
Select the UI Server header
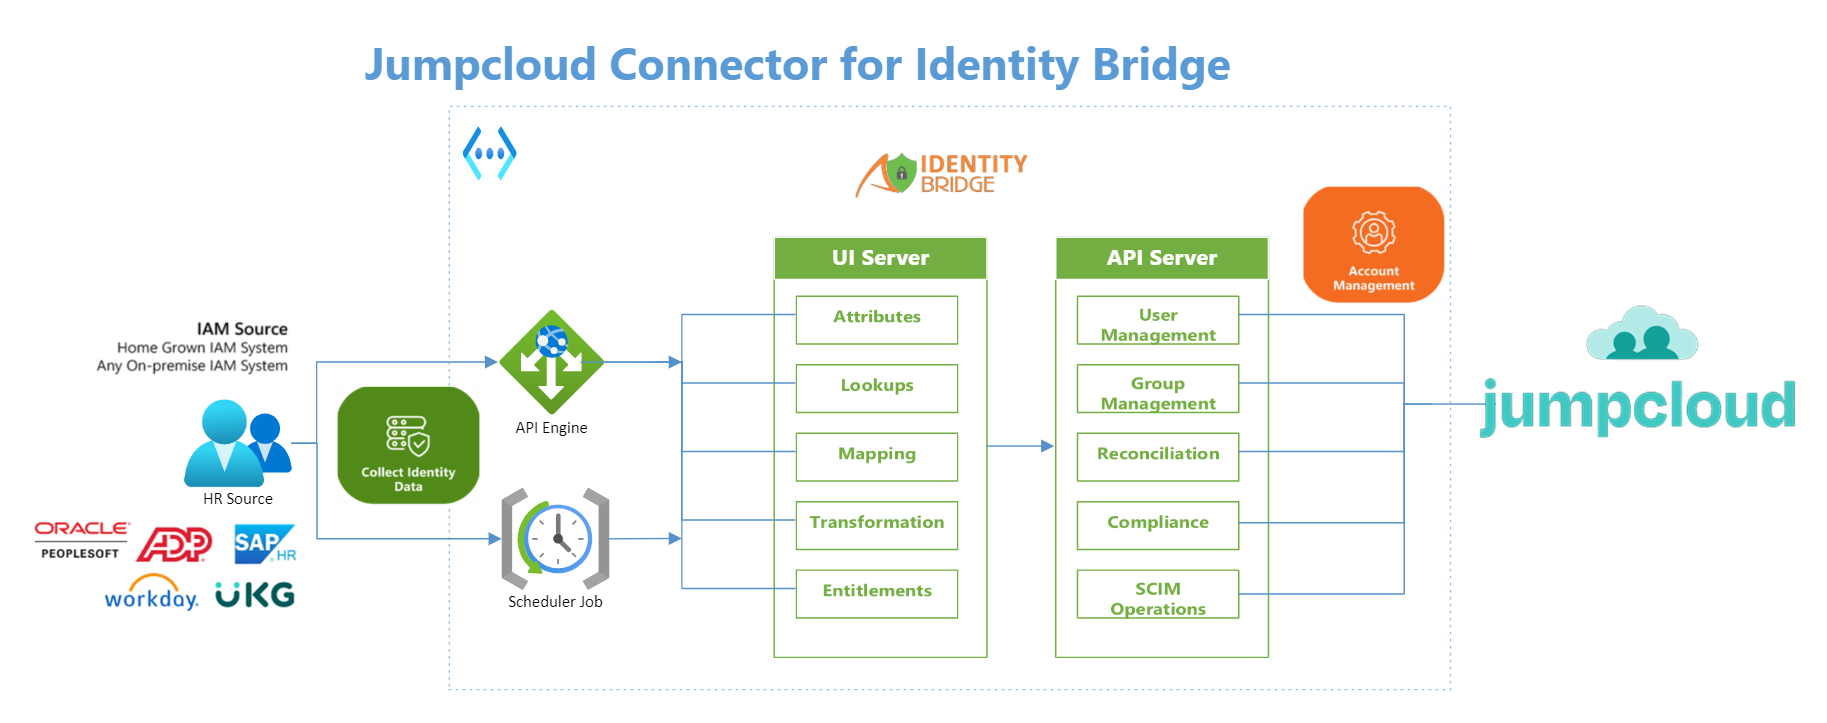point(880,258)
